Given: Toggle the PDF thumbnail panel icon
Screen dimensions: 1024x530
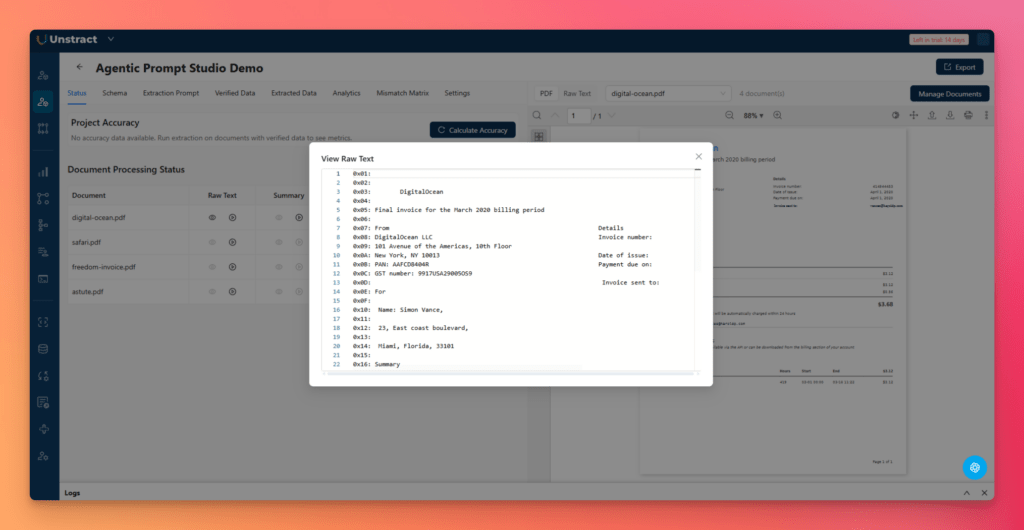Looking at the screenshot, I should coord(538,136).
